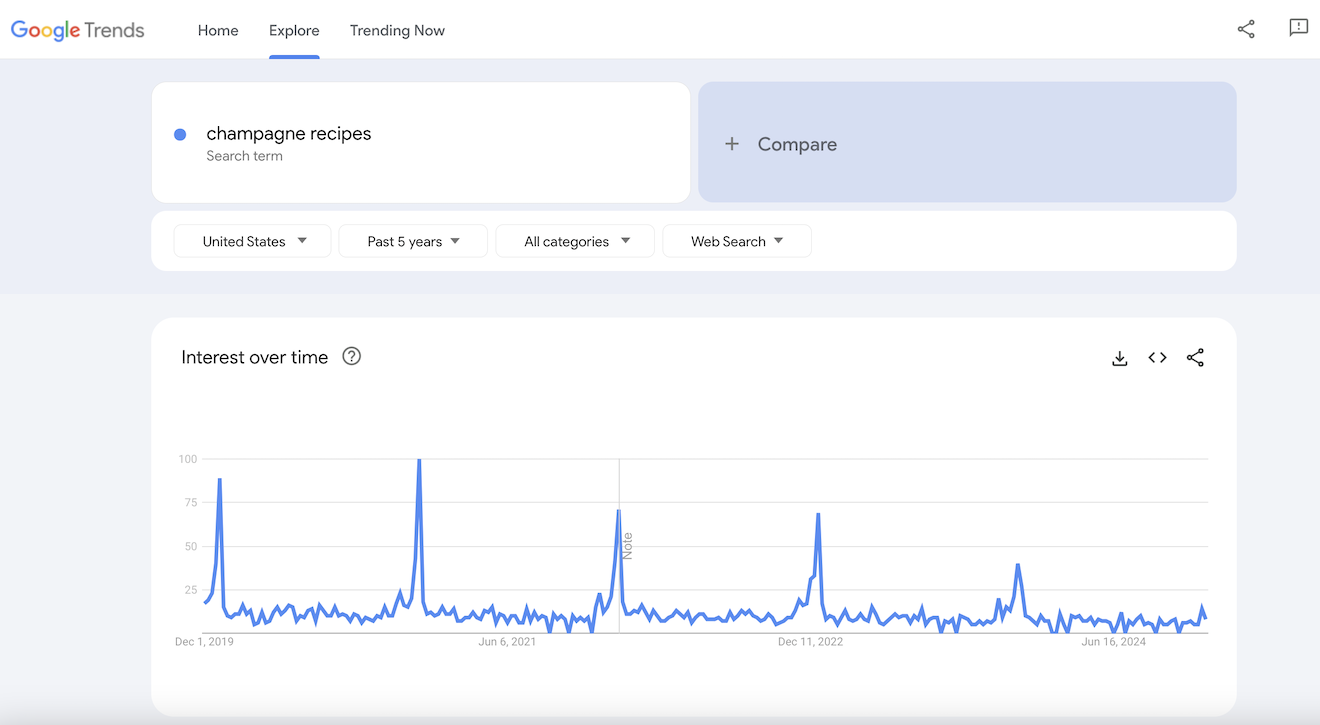The width and height of the screenshot is (1320, 725).
Task: Click the blue dot beside champagne recipes
Action: tap(180, 134)
